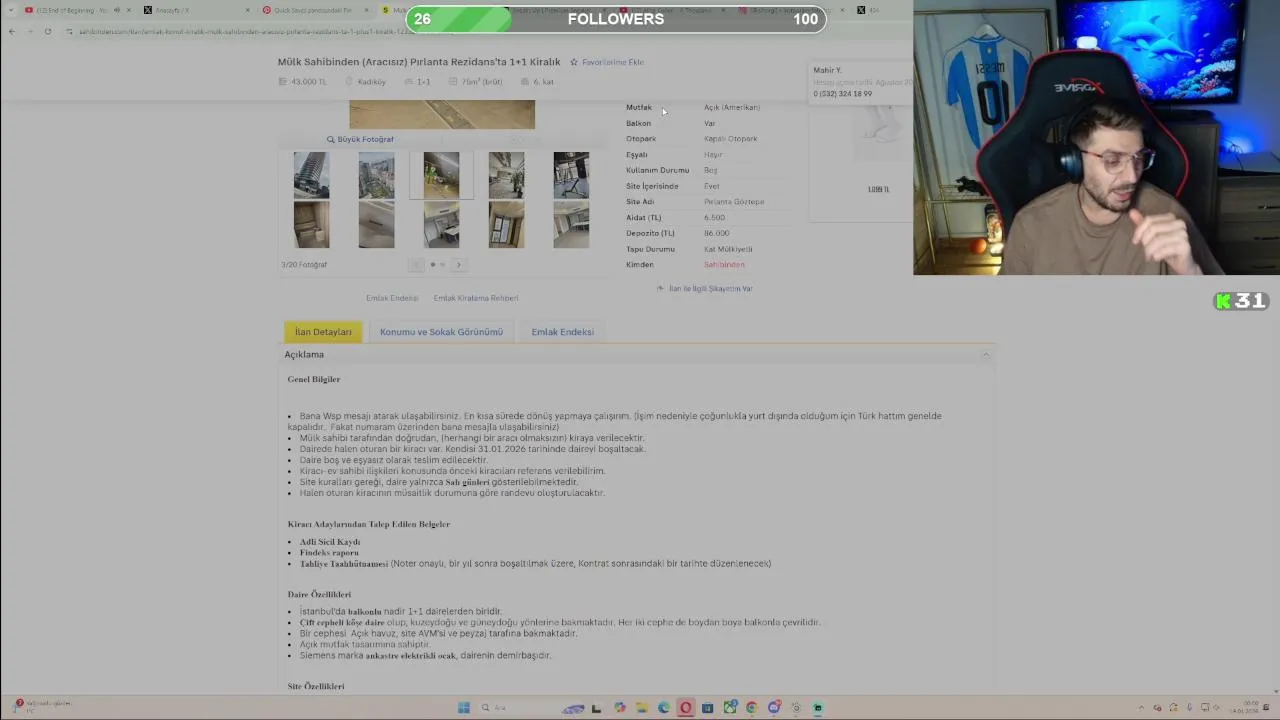Select the highlighted third photo thumbnail
Screen dimensions: 1280x720
[441, 175]
